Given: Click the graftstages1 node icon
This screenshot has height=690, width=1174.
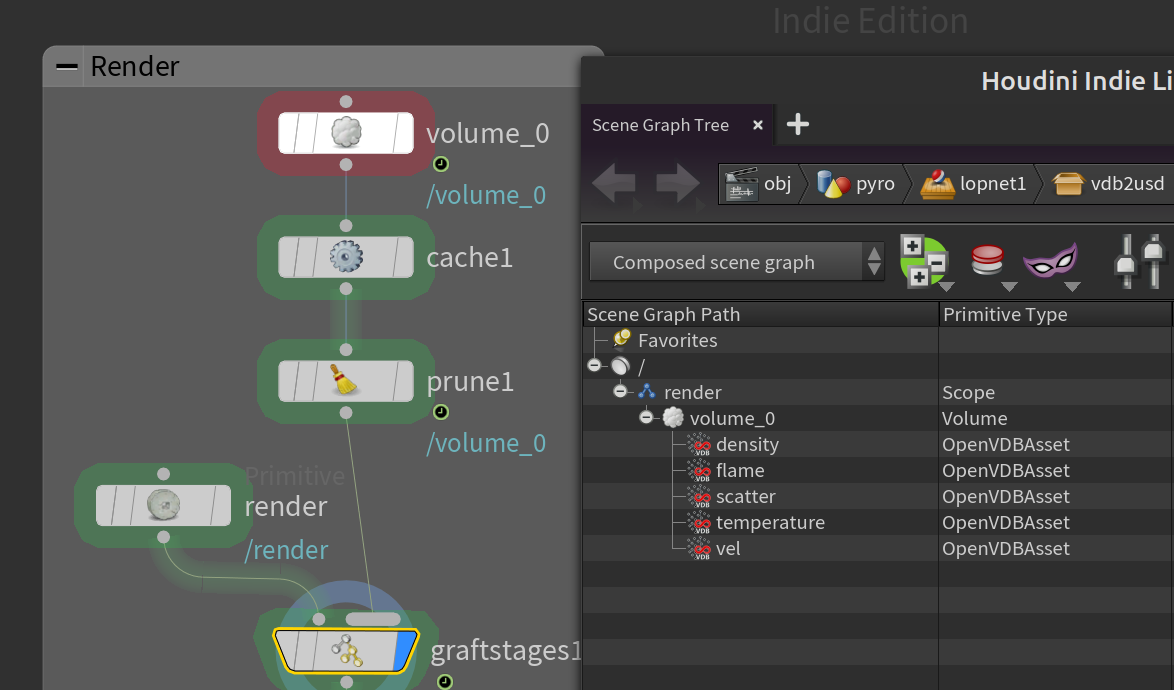Looking at the screenshot, I should click(347, 650).
